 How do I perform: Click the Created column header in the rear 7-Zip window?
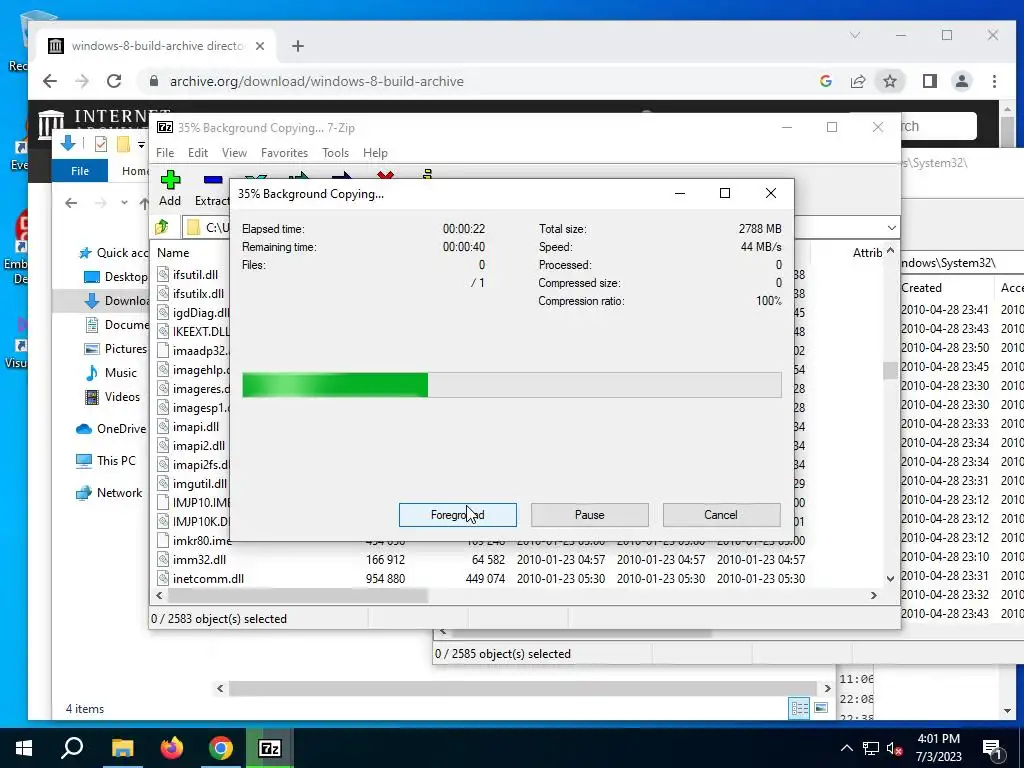921,288
